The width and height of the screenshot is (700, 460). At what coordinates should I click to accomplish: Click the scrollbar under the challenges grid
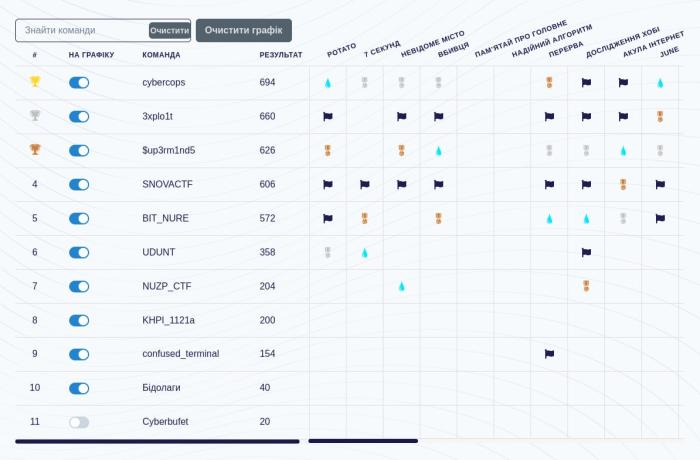point(363,441)
